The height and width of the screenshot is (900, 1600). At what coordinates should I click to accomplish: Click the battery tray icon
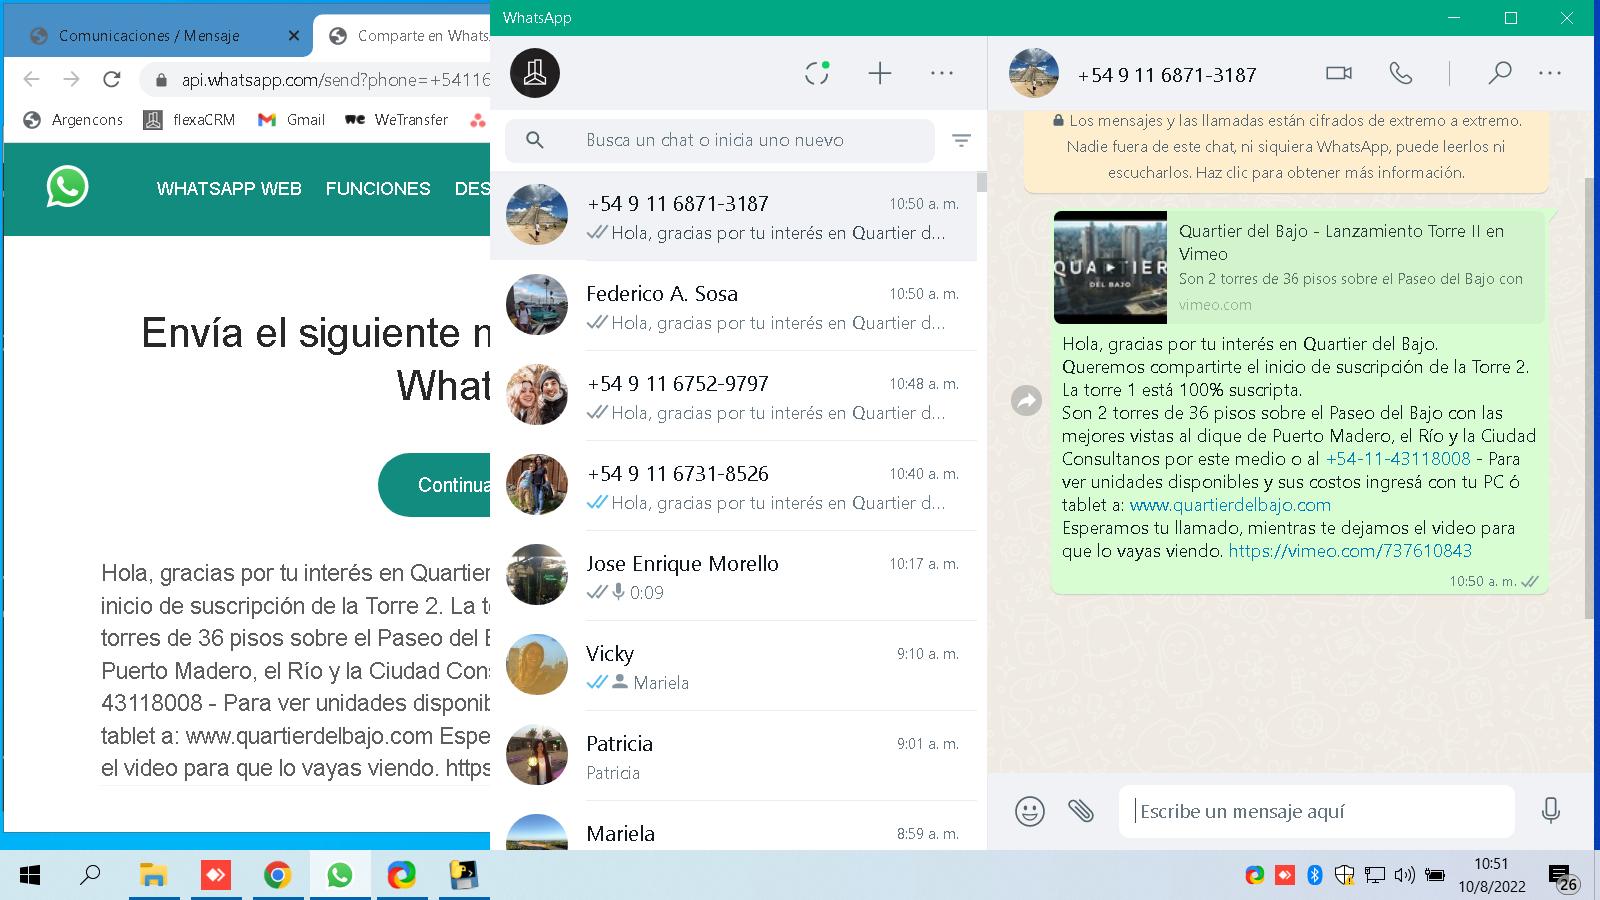click(x=1435, y=876)
